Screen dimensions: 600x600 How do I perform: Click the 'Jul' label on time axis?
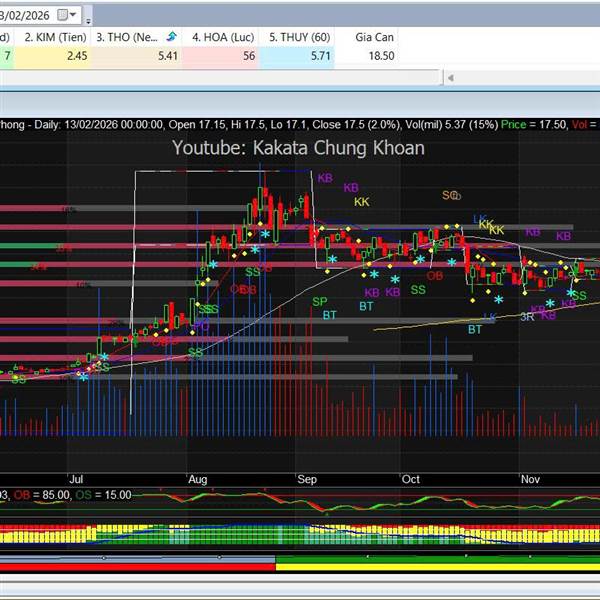[x=76, y=479]
